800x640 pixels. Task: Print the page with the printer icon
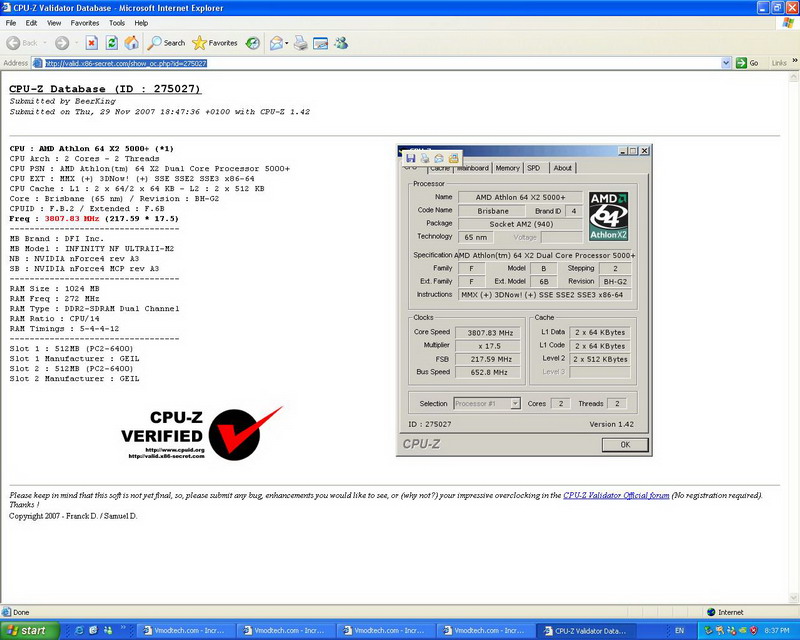(301, 43)
